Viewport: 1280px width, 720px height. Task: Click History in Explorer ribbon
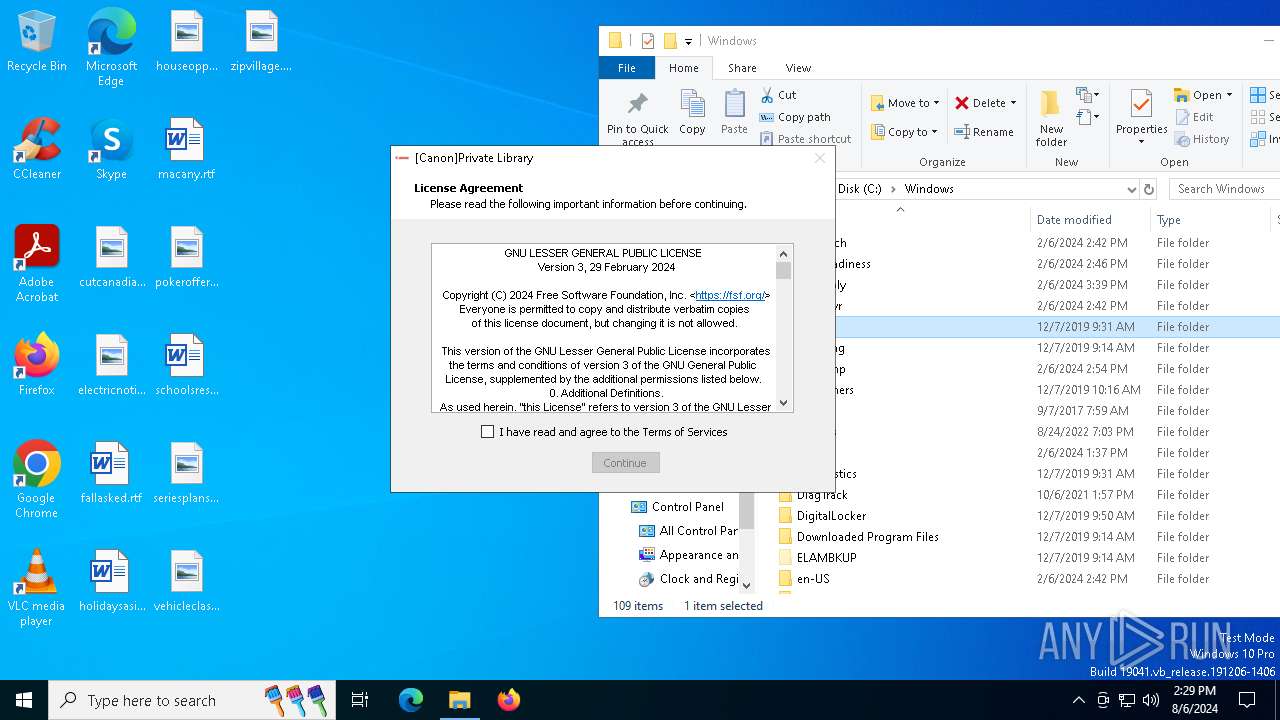tap(1202, 139)
